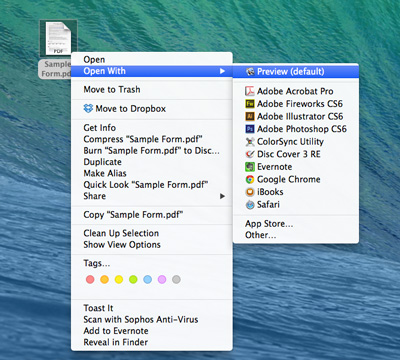This screenshot has height=360, width=400.
Task: Apply the blue tag color
Action: click(x=147, y=279)
